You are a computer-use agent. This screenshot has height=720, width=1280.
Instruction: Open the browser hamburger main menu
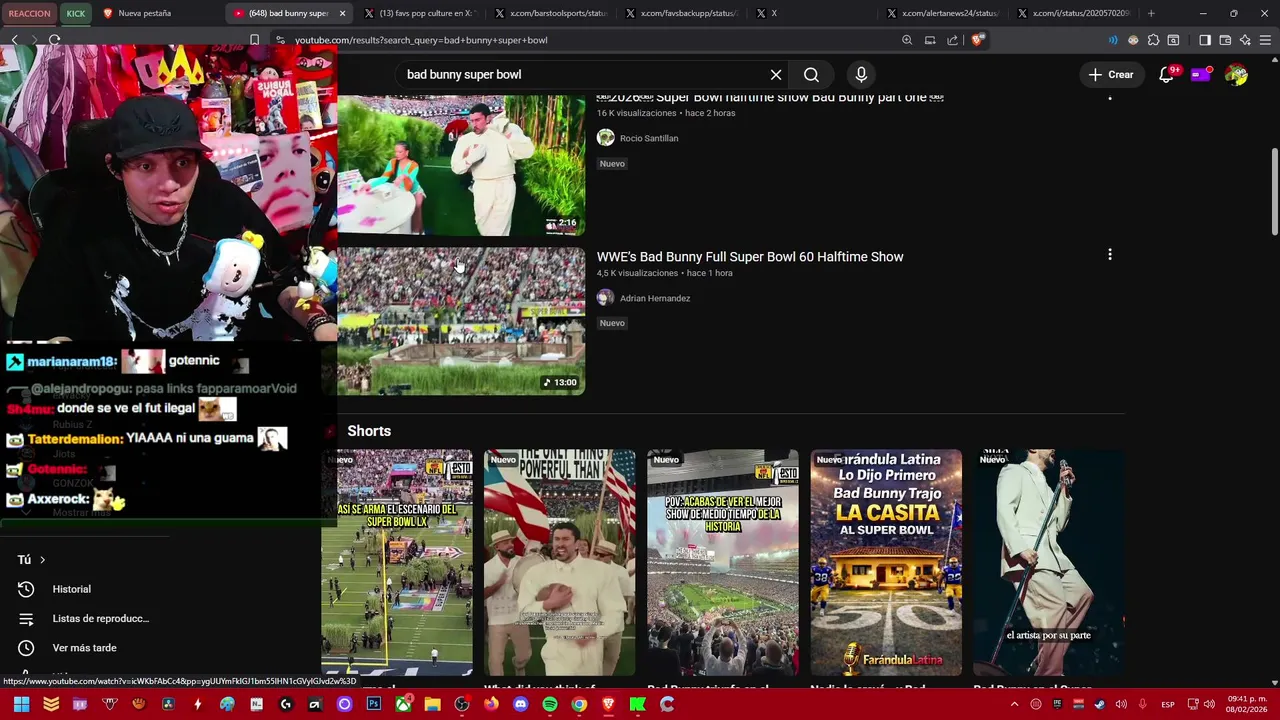1266,40
